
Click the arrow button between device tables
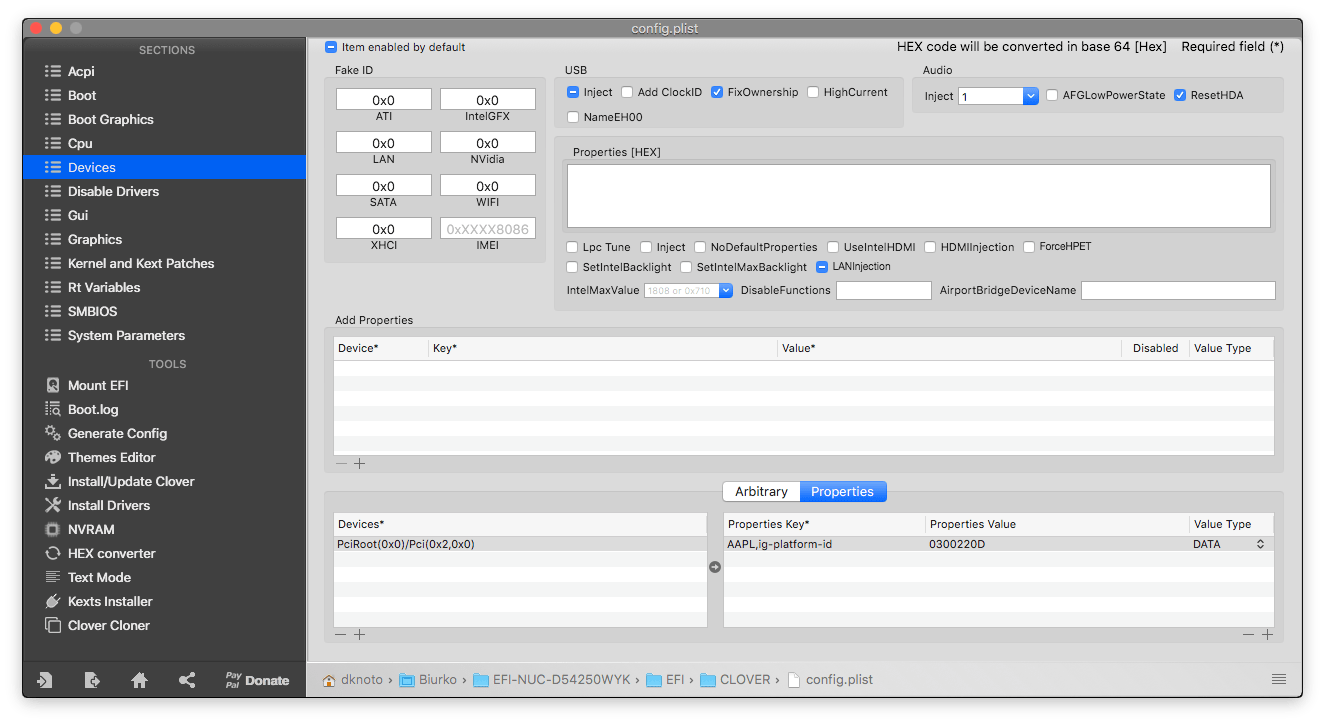(715, 567)
